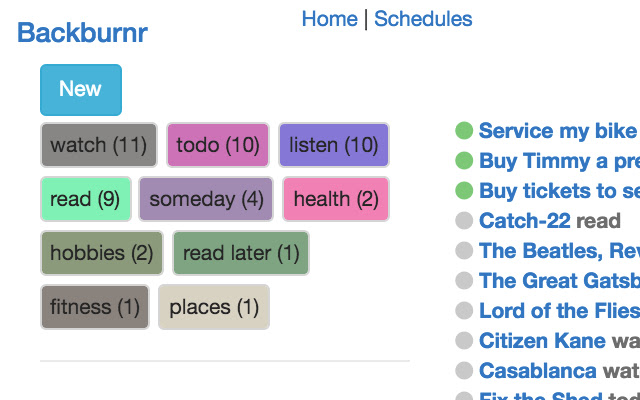Click the gray dot next to Citizen Kane

[464, 340]
